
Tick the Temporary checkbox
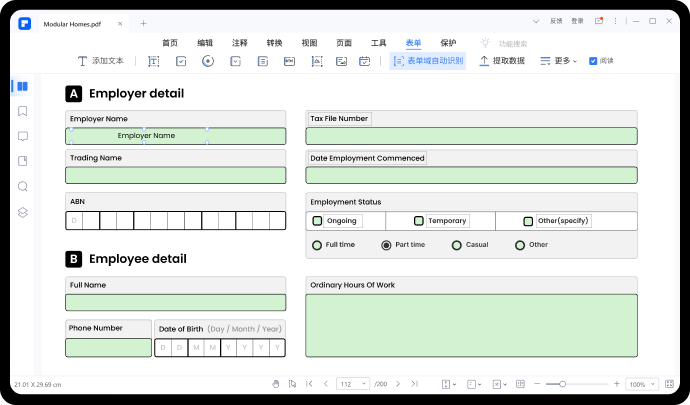pyautogui.click(x=419, y=221)
